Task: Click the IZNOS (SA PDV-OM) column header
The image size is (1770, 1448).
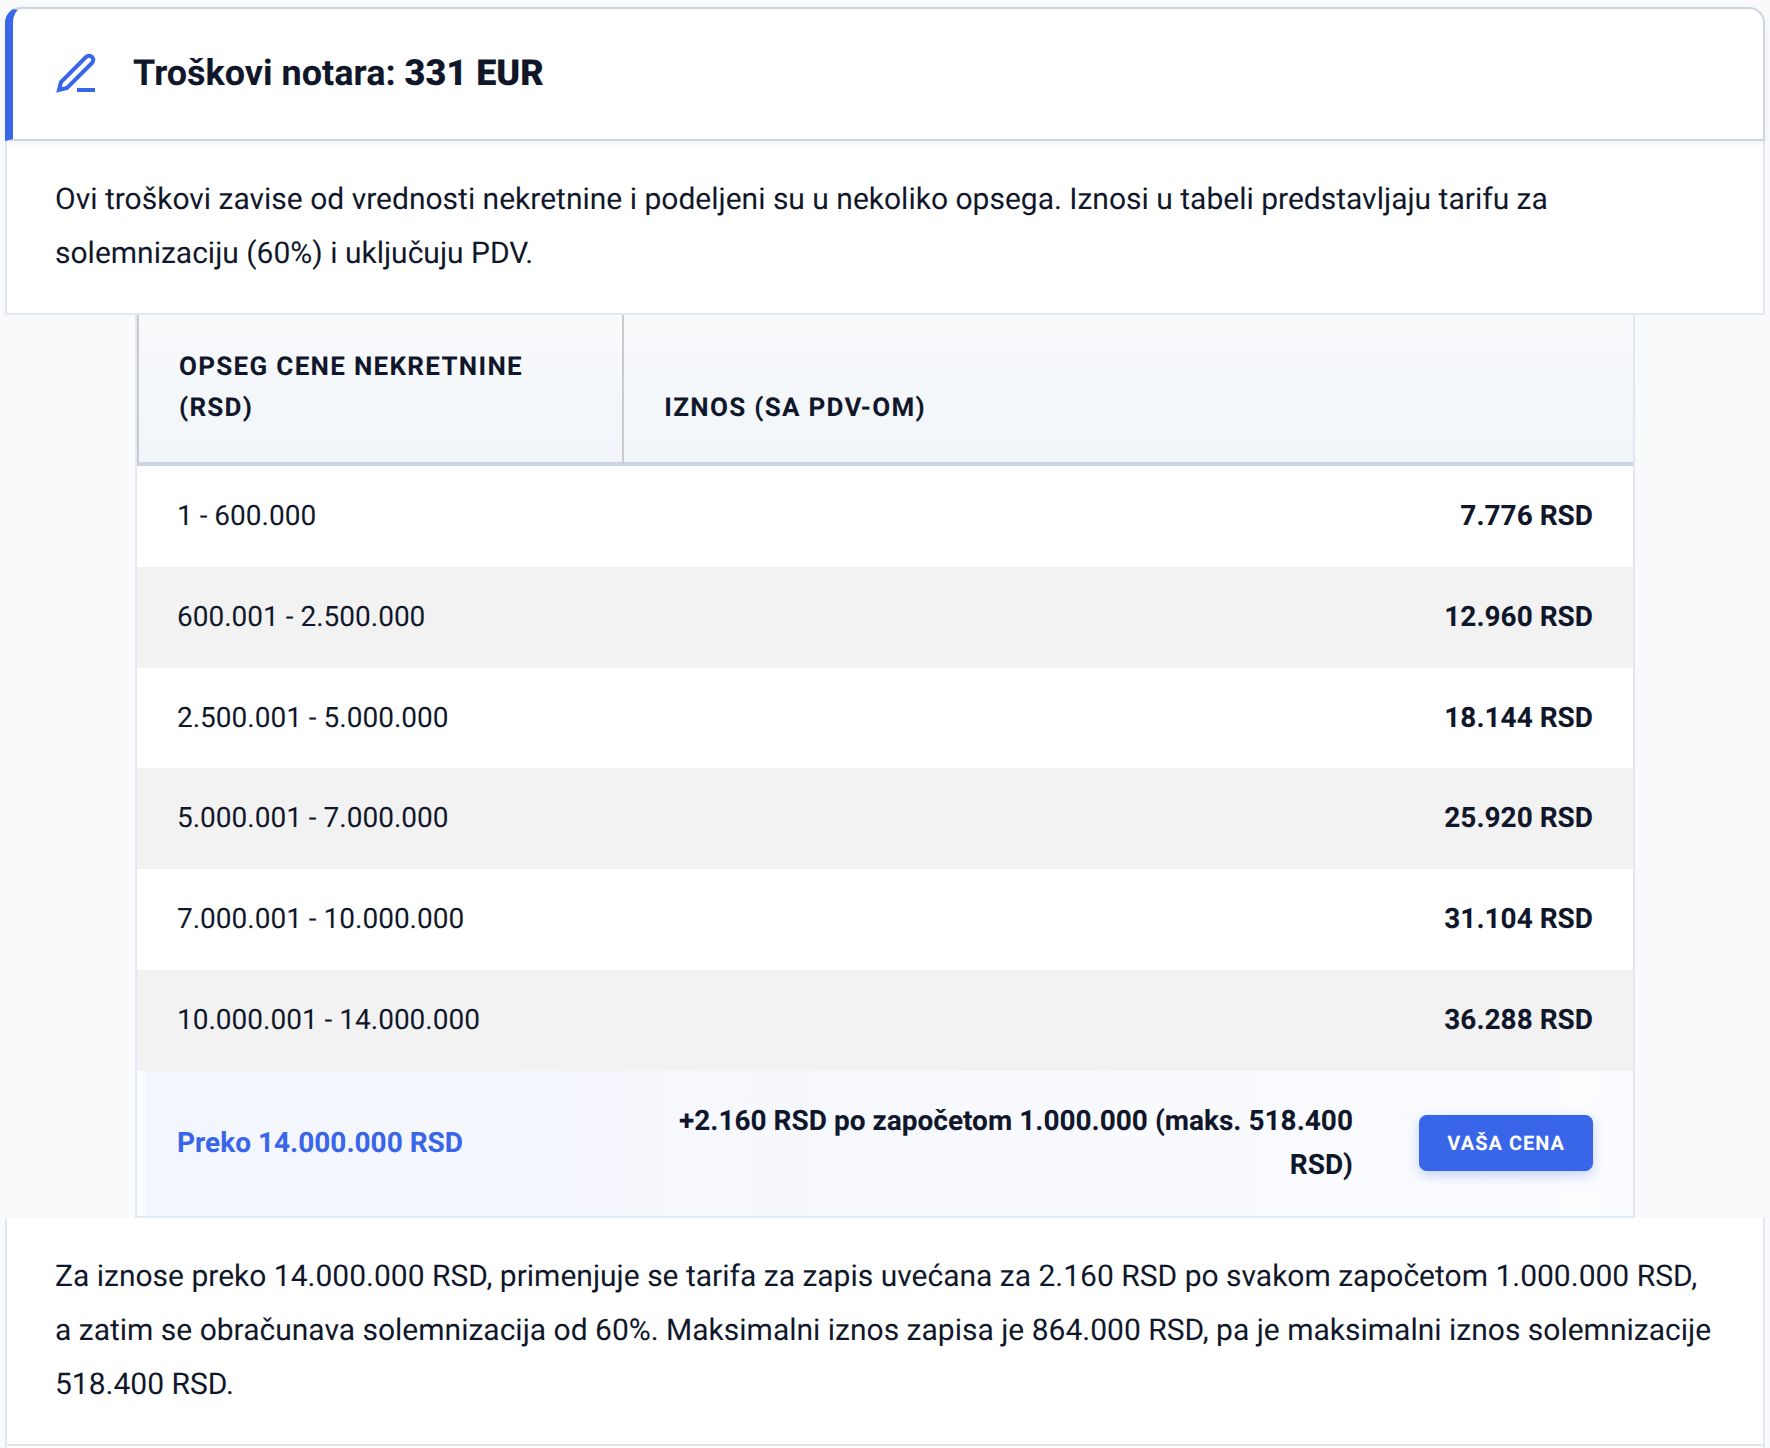Action: coord(794,407)
